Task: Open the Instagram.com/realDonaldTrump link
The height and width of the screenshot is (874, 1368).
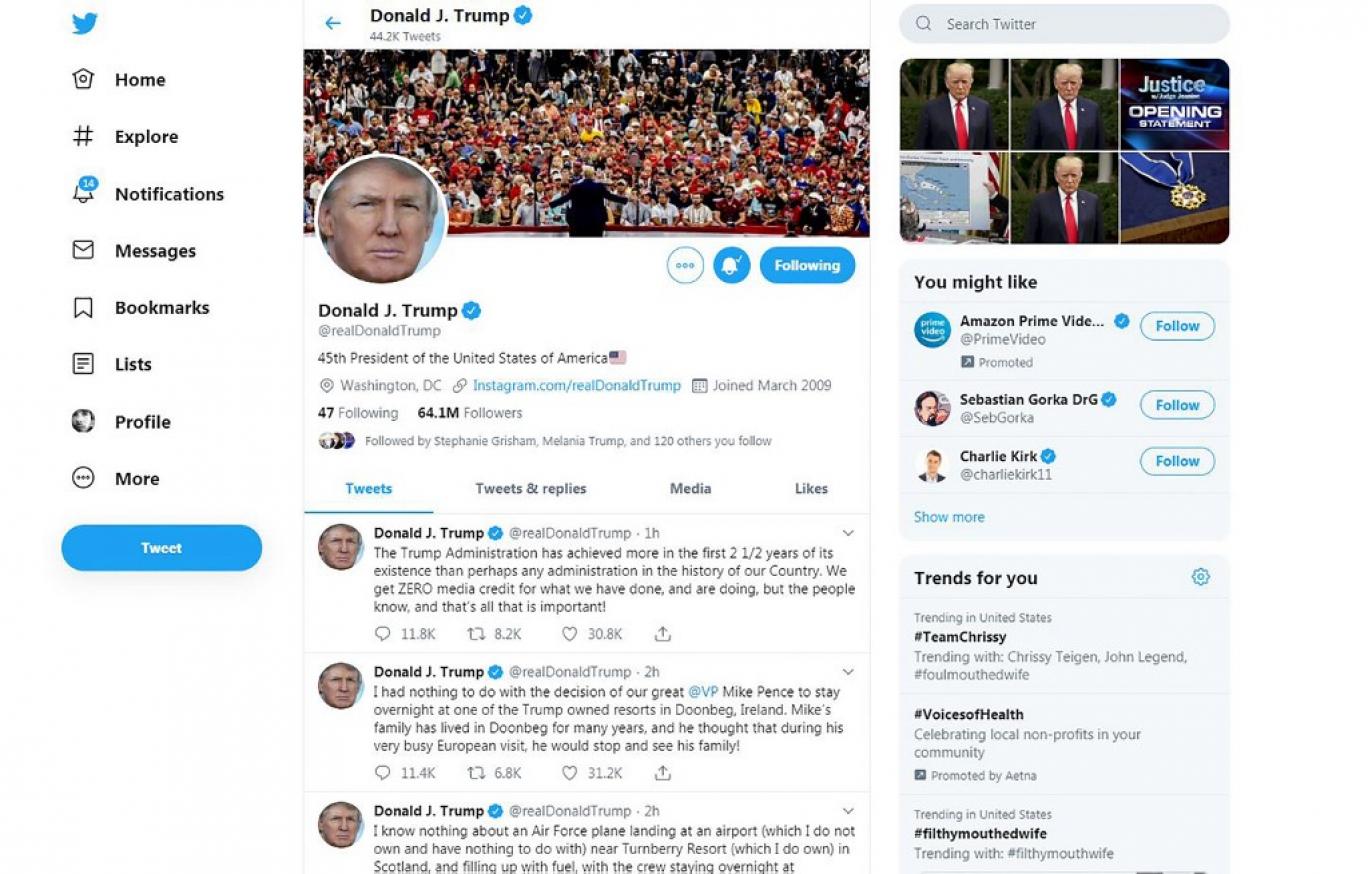Action: pos(576,386)
